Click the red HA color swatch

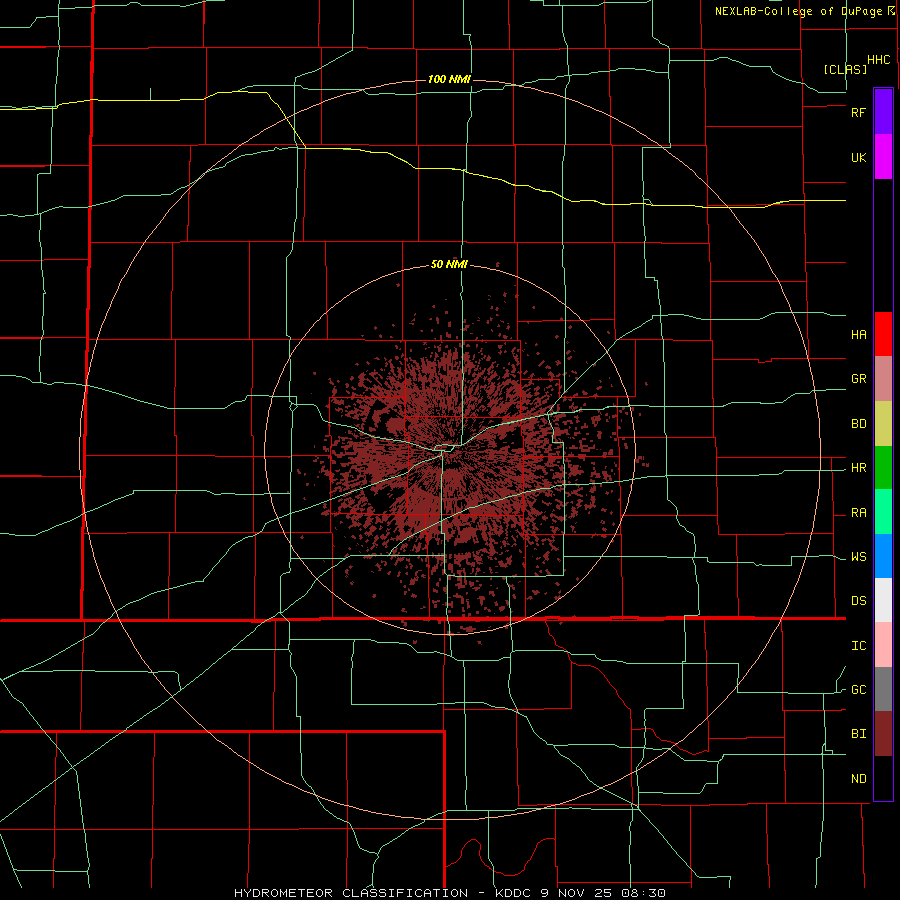[x=883, y=334]
